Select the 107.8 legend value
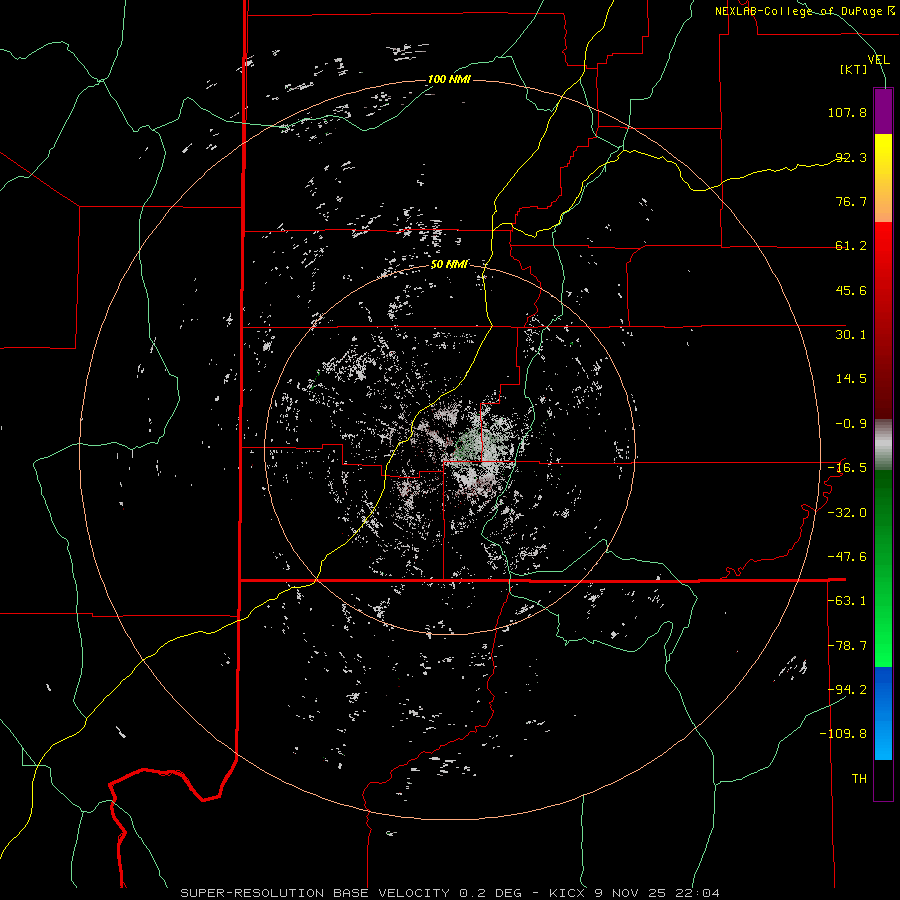Image resolution: width=900 pixels, height=900 pixels. (847, 112)
